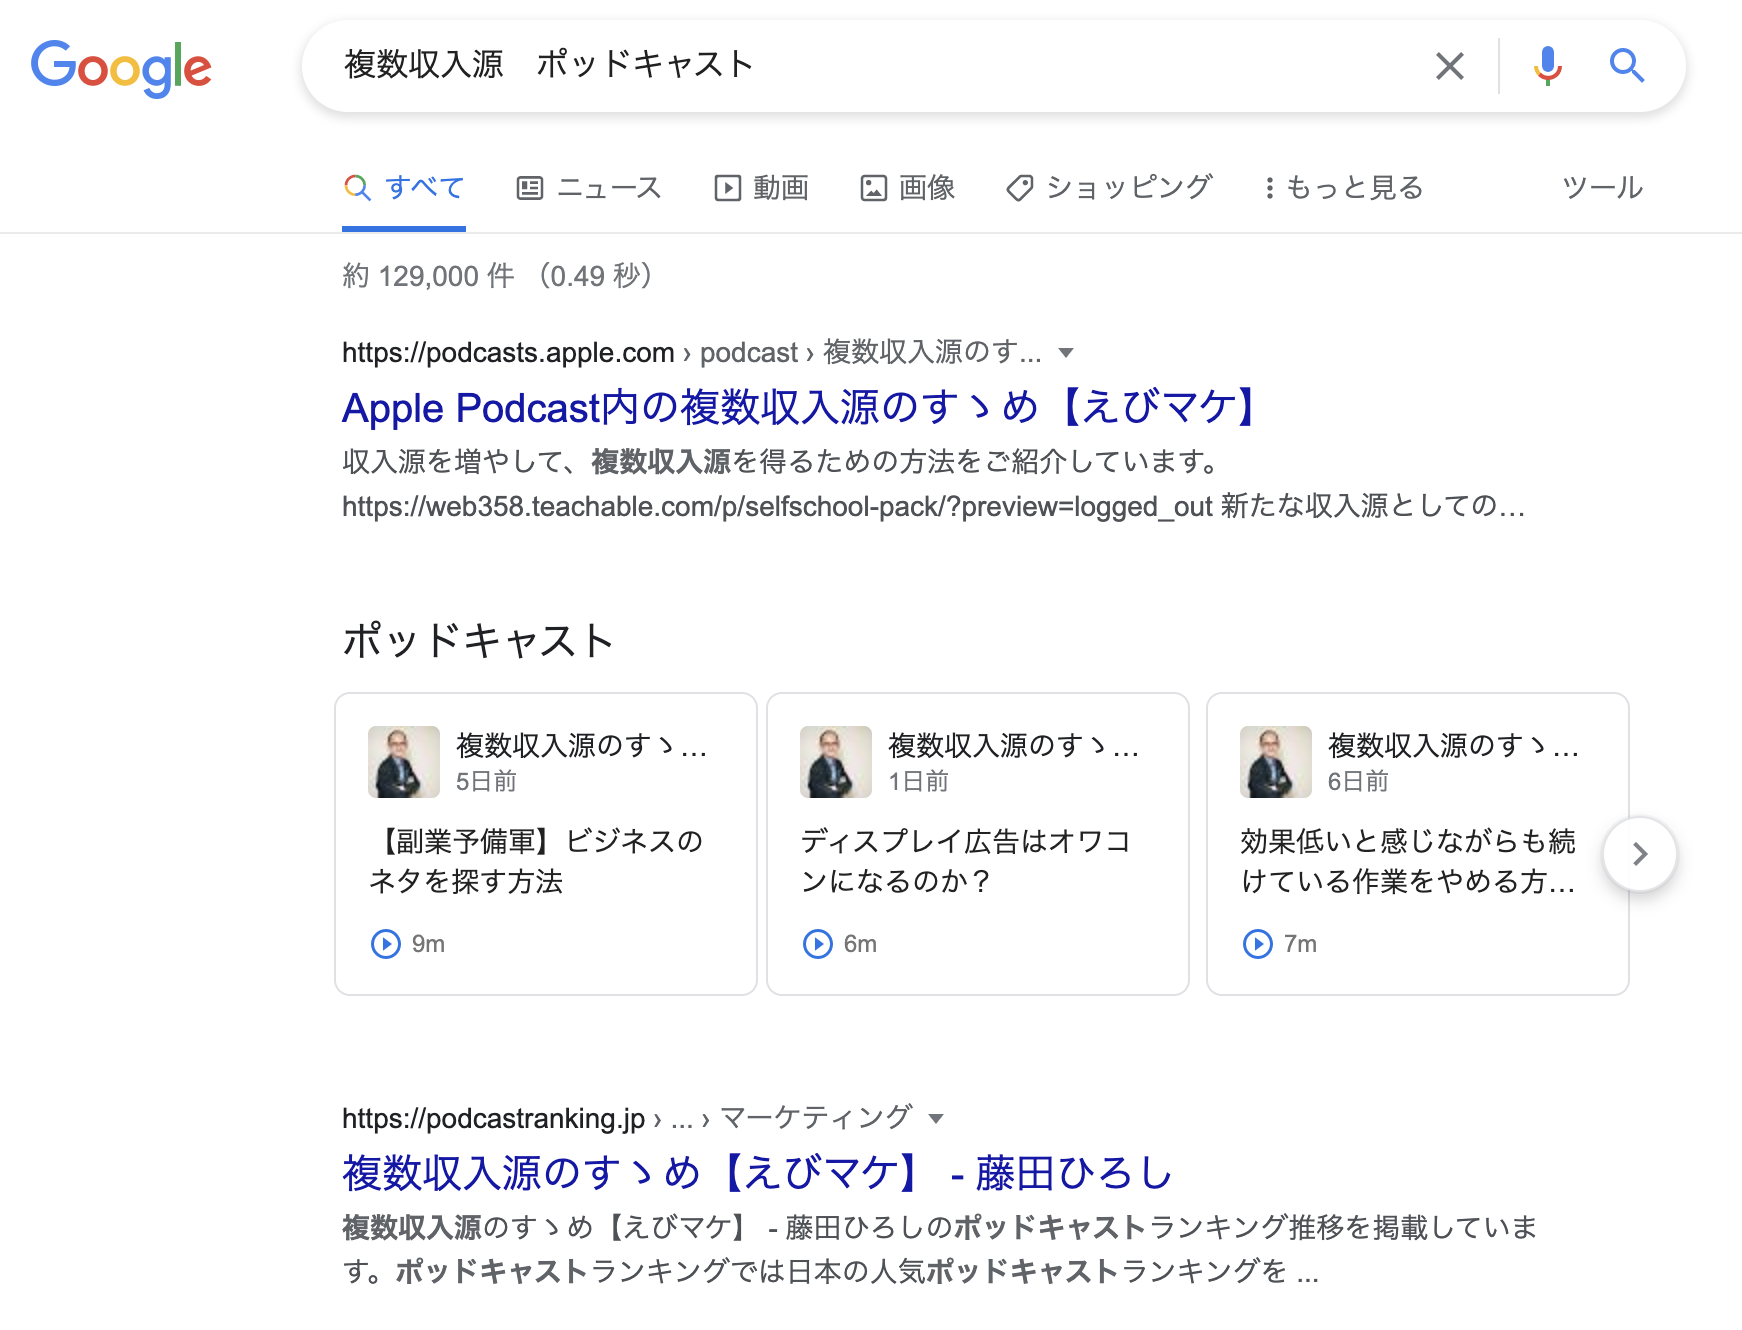Click the 1日前 date label
The image size is (1742, 1330).
tap(918, 781)
